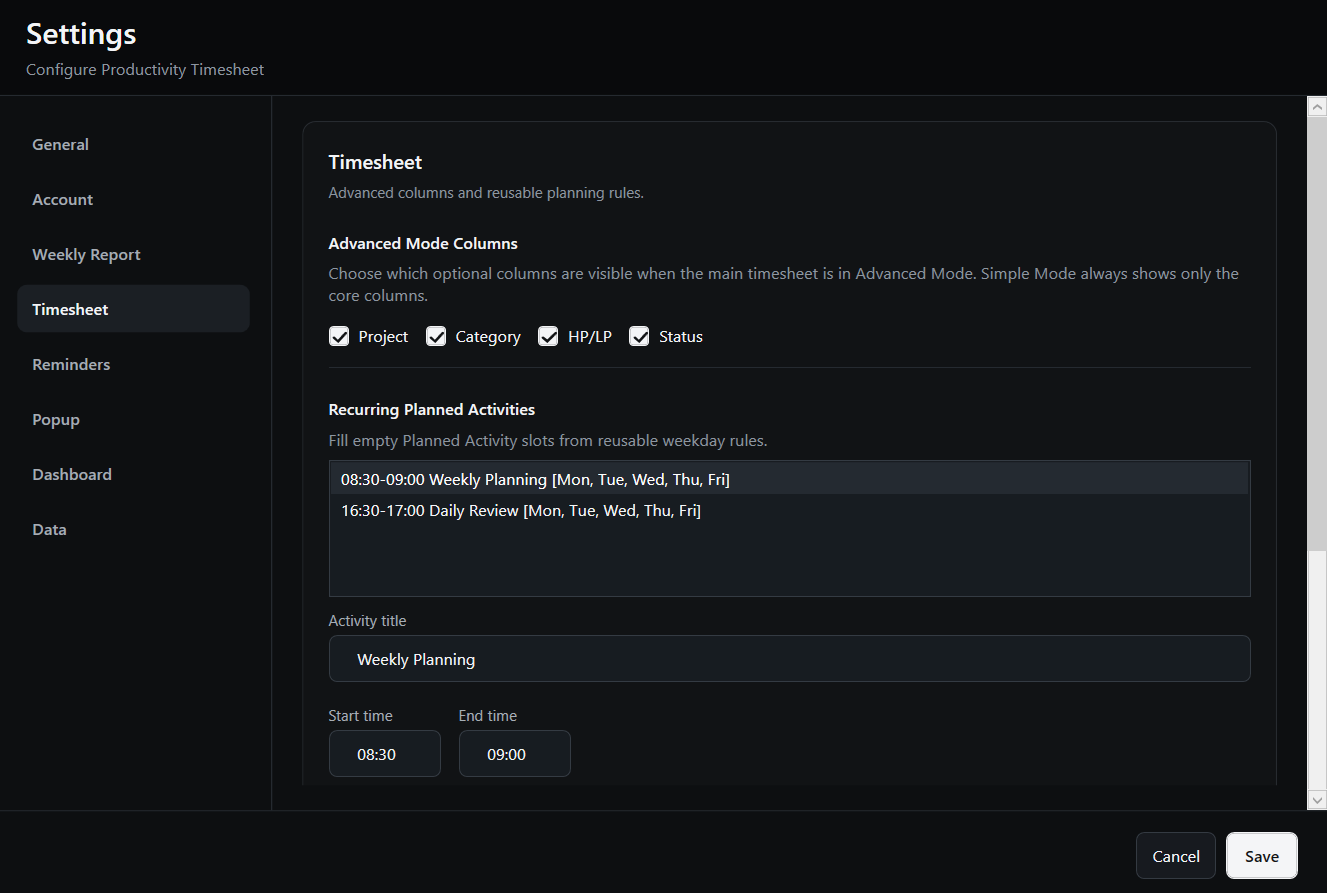The width and height of the screenshot is (1327, 893).
Task: Uncheck the Project column checkbox
Action: [339, 337]
